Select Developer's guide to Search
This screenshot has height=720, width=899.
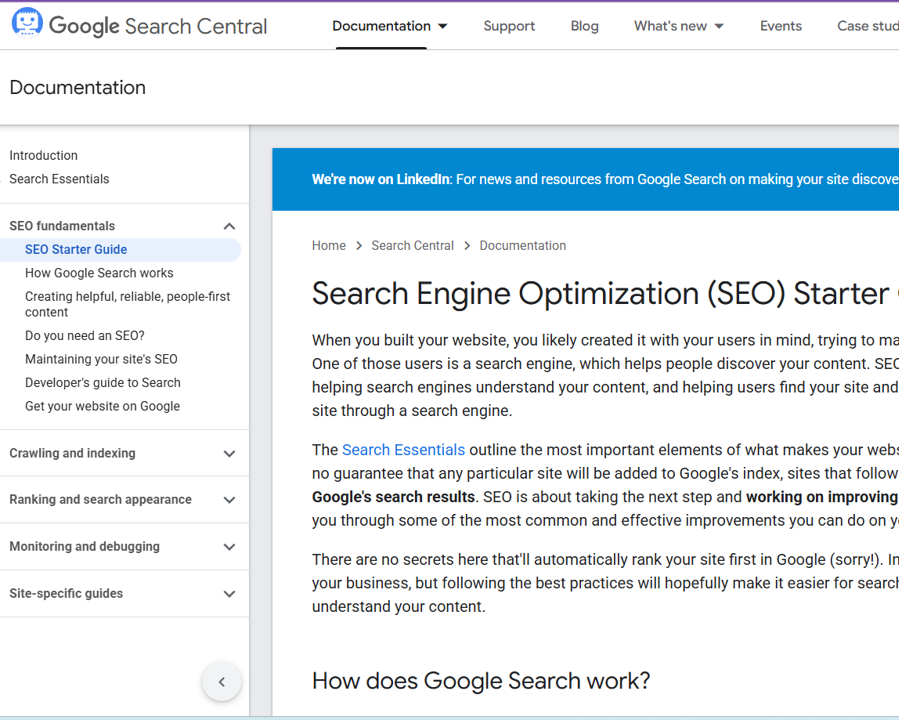click(x=103, y=383)
